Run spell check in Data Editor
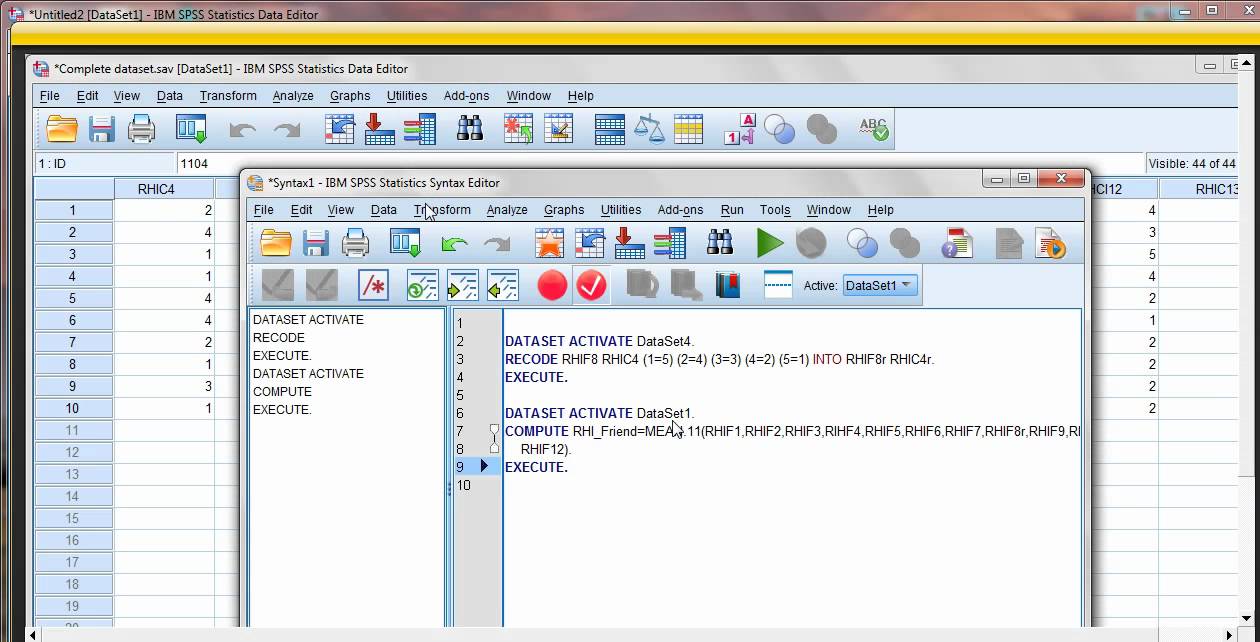1260x642 pixels. click(873, 129)
